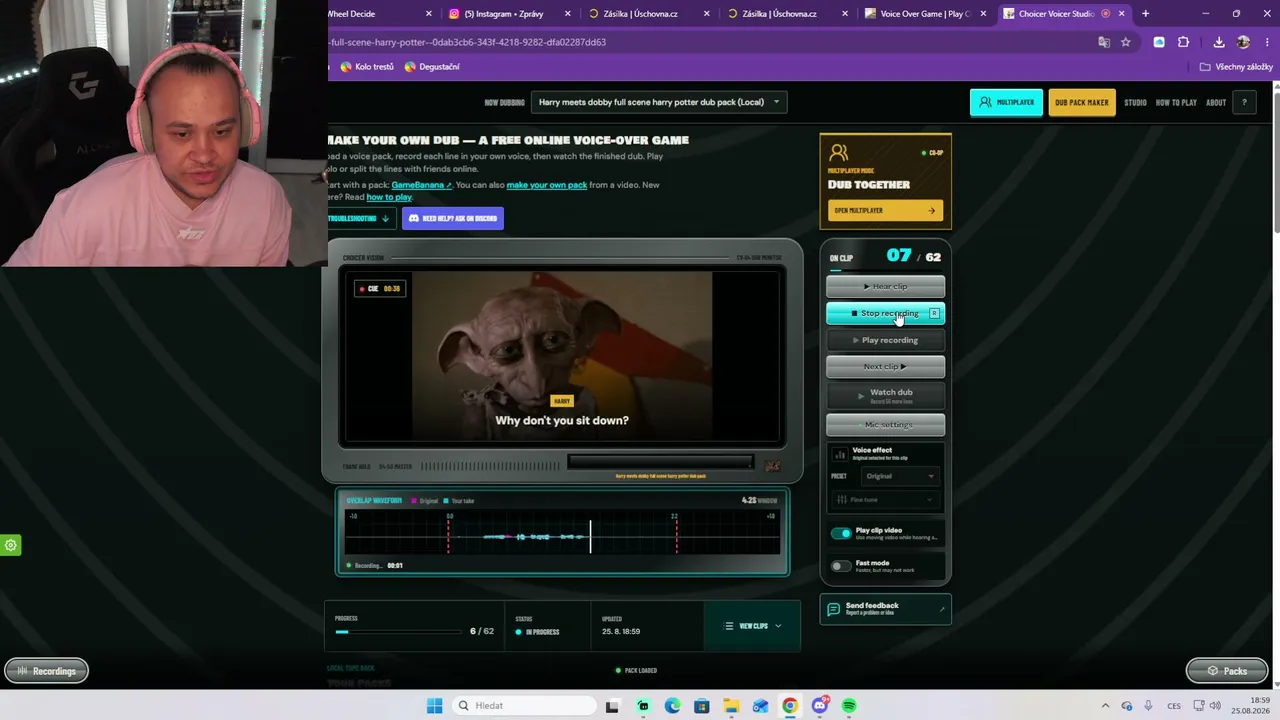
Task: Open Microsoft Edge from taskbar
Action: pyautogui.click(x=672, y=706)
